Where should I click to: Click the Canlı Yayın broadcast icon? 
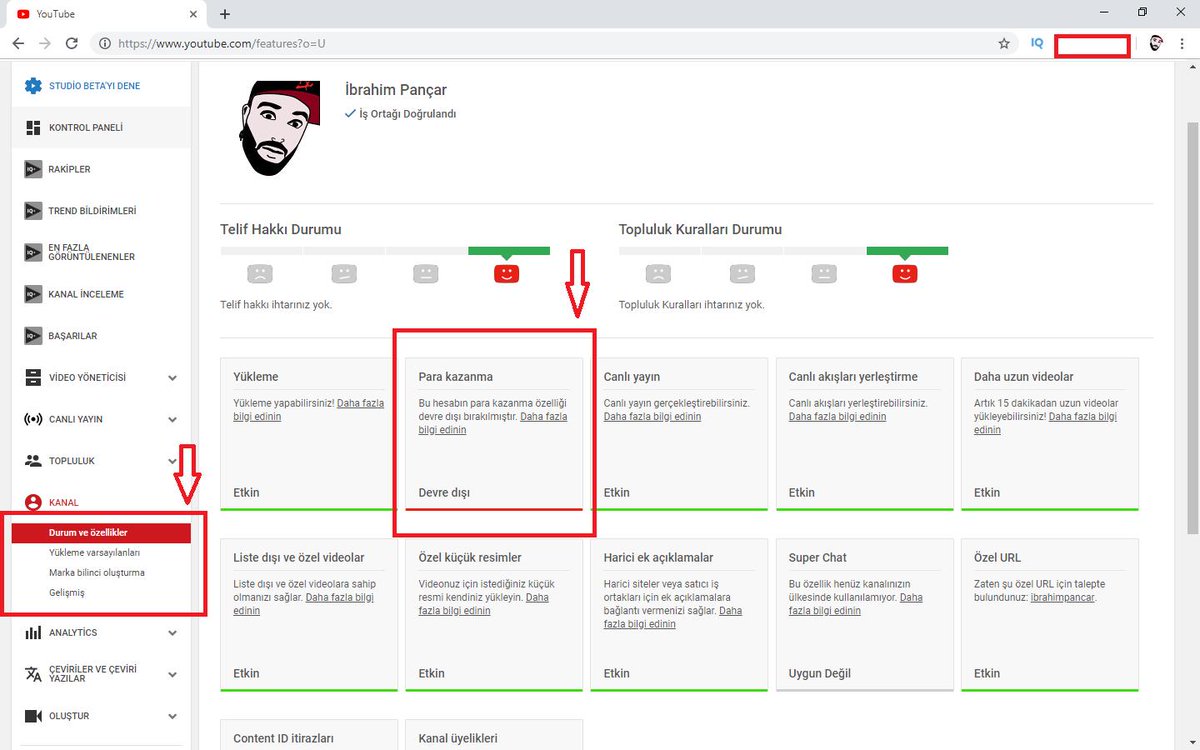point(33,419)
